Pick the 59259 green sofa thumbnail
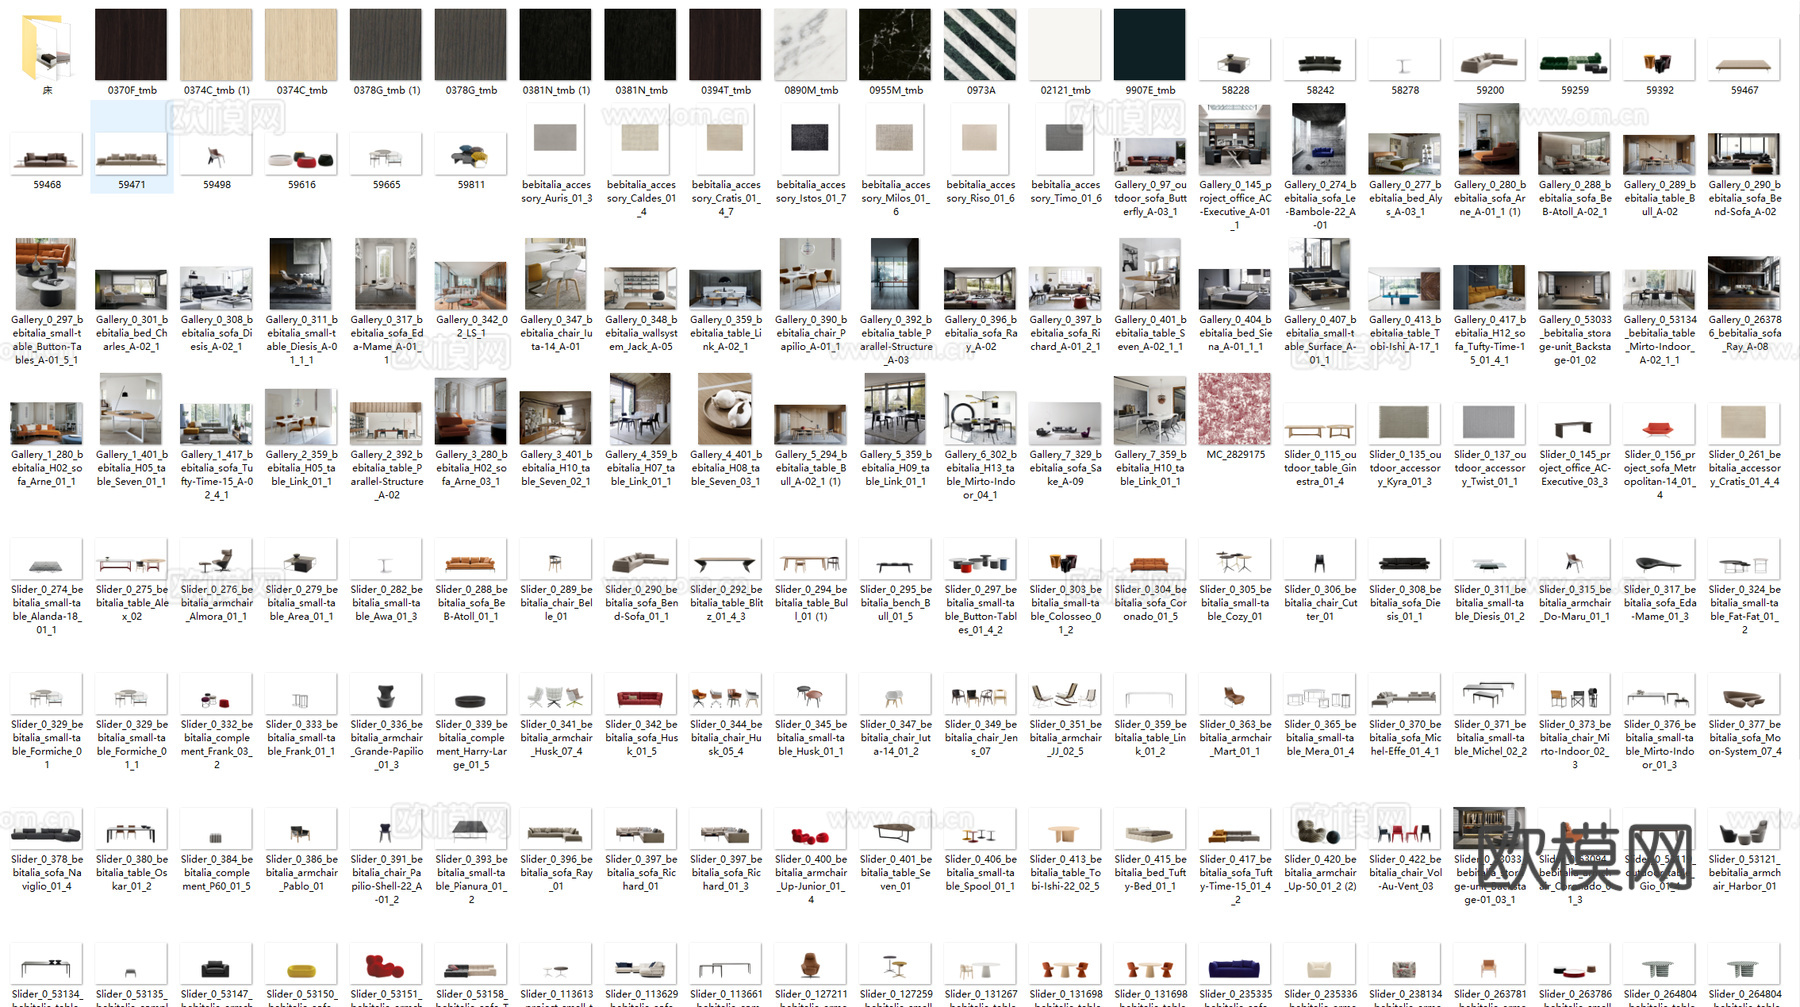The image size is (1800, 1007). pos(1575,62)
